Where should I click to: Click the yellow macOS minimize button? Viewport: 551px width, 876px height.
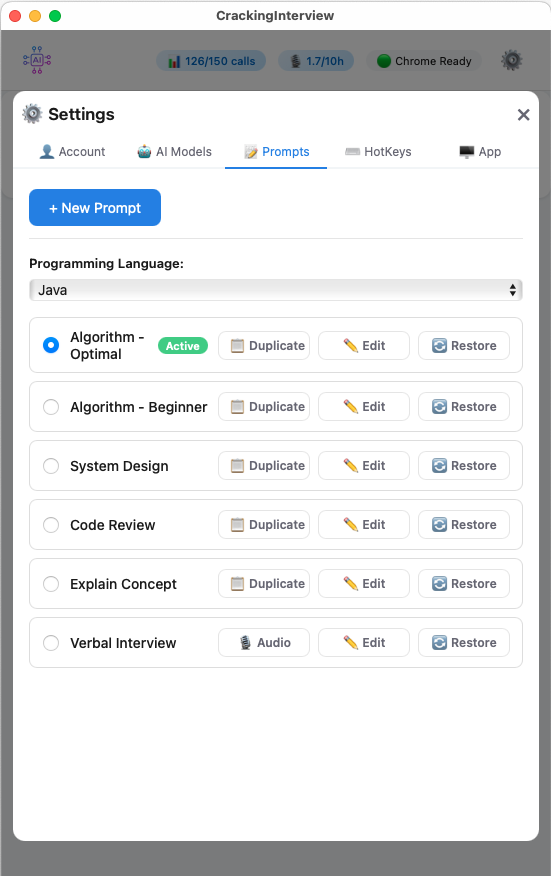click(x=35, y=16)
